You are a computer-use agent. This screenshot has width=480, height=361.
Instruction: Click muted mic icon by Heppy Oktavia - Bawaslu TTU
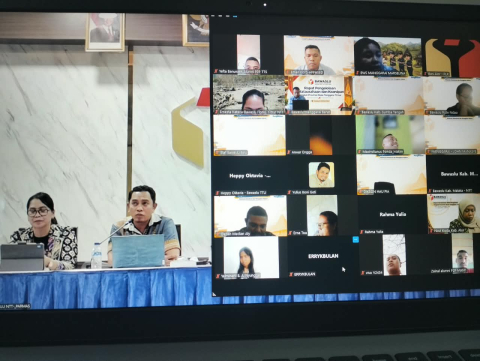218,193
